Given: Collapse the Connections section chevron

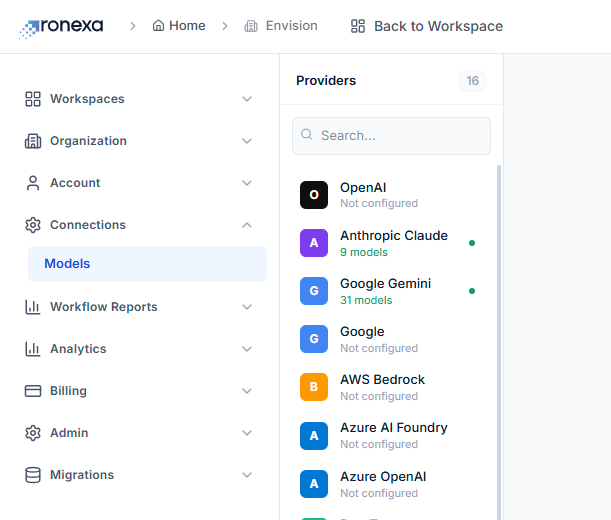Looking at the screenshot, I should (x=247, y=225).
